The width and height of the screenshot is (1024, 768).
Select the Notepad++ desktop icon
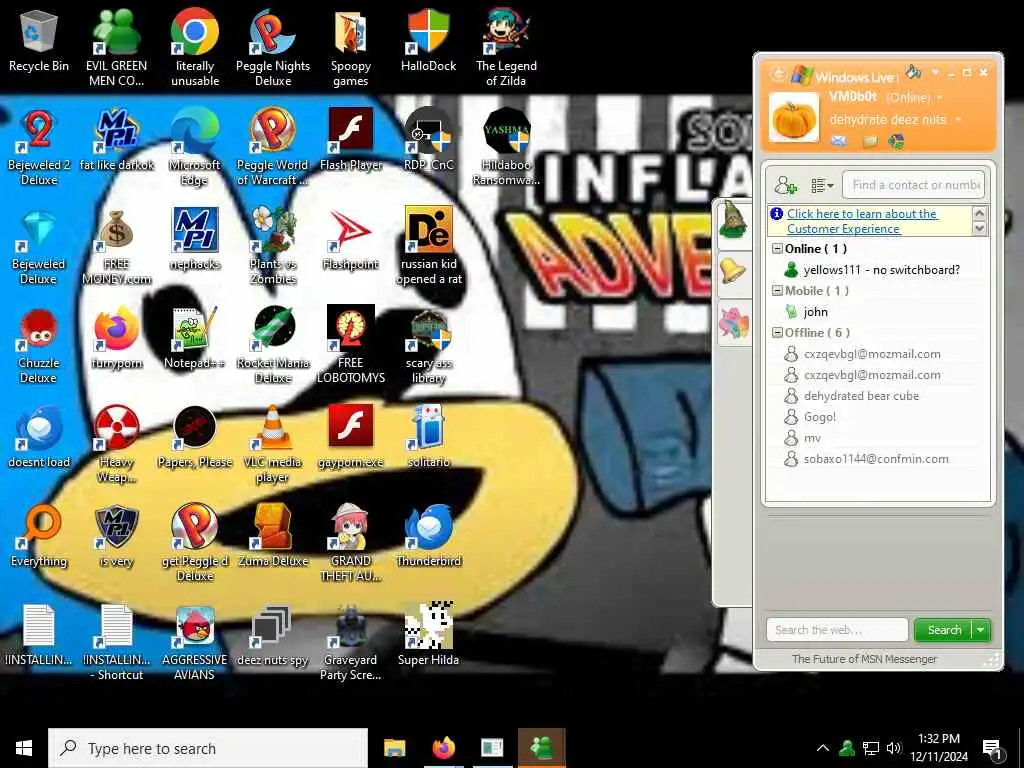tap(195, 338)
